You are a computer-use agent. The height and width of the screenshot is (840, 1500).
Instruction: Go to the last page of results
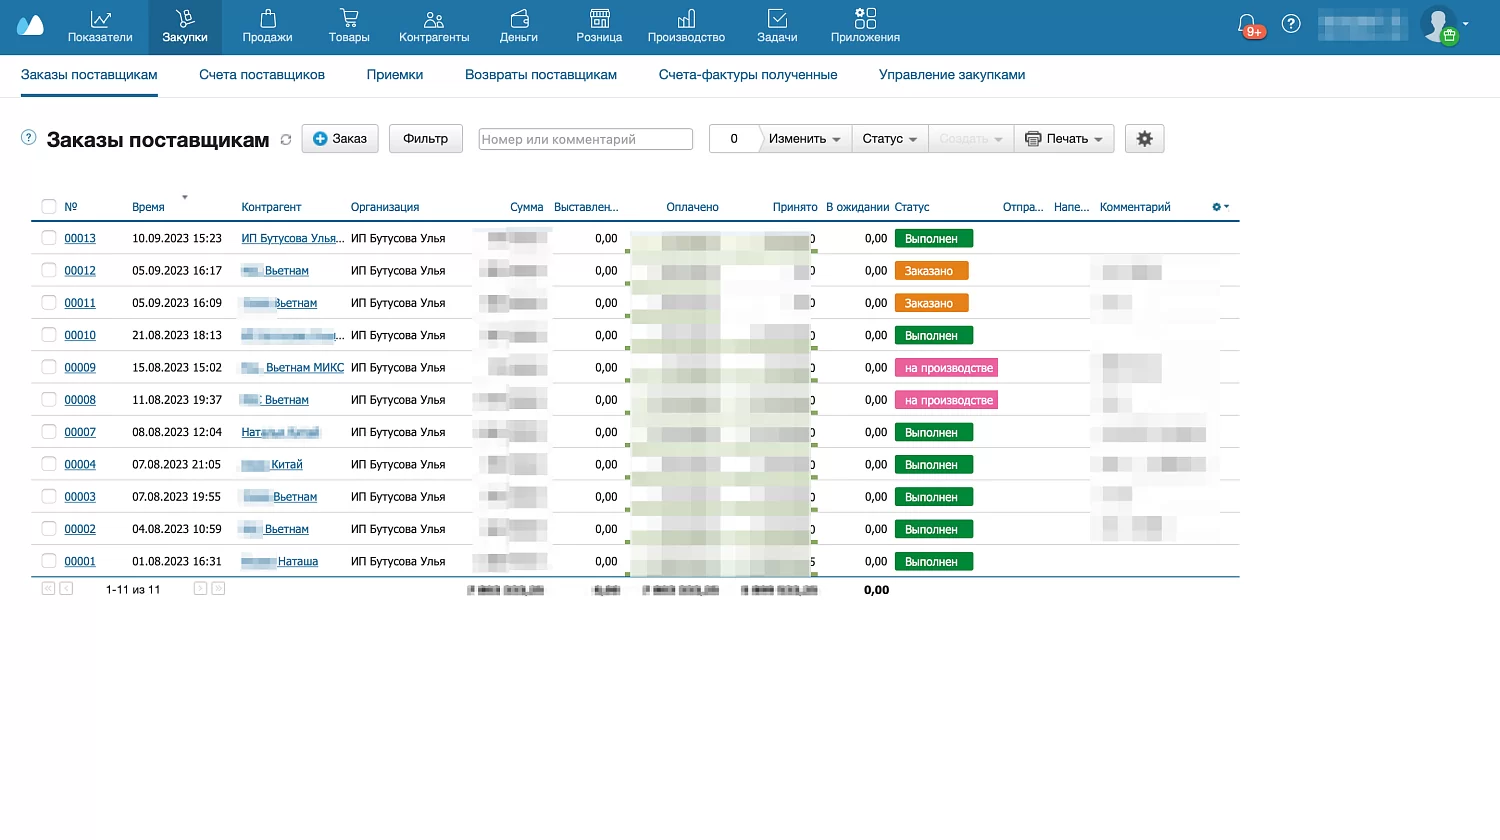tap(218, 589)
